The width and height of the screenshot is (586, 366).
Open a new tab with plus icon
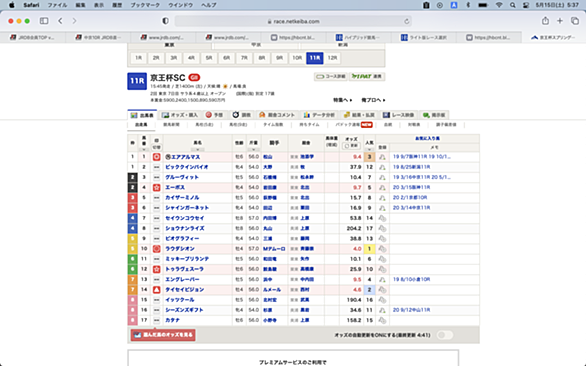[x=560, y=21]
